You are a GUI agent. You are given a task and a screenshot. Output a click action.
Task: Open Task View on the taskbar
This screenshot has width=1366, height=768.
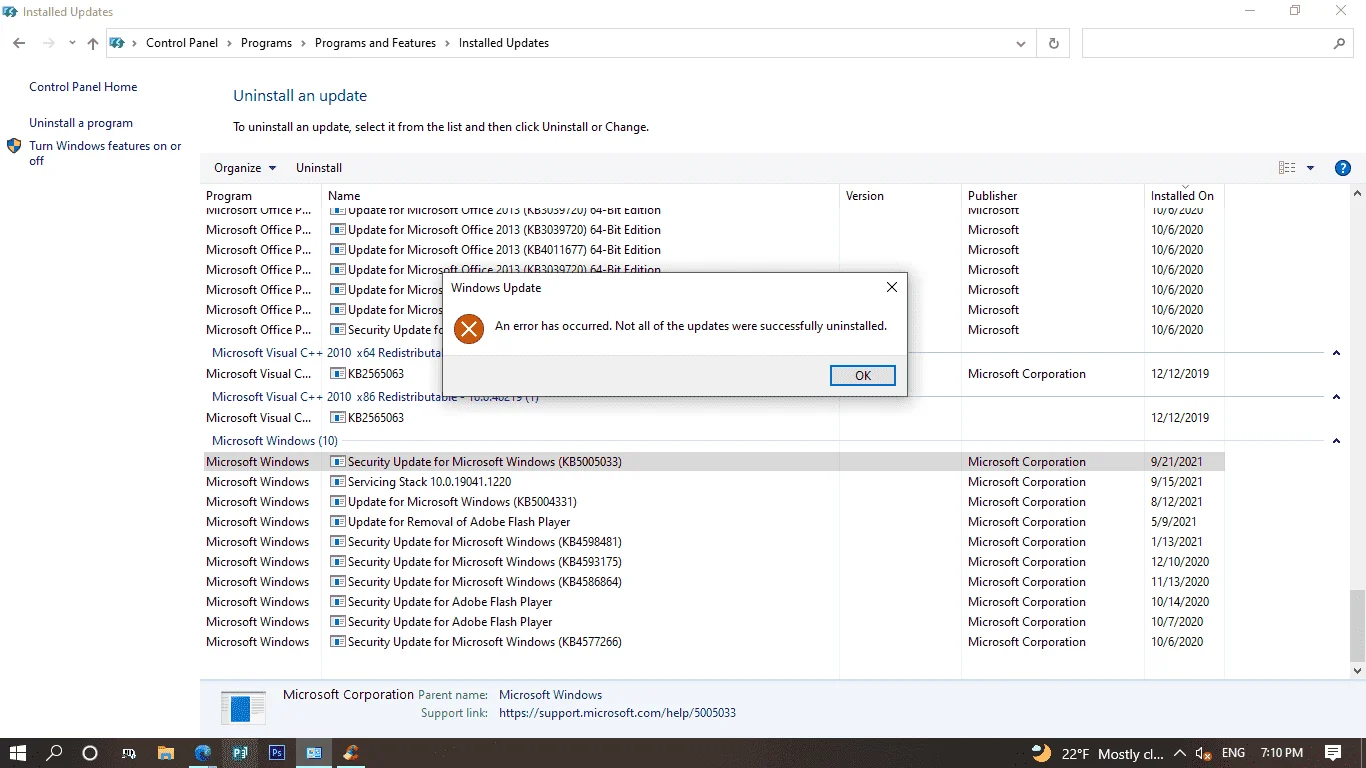click(x=129, y=753)
